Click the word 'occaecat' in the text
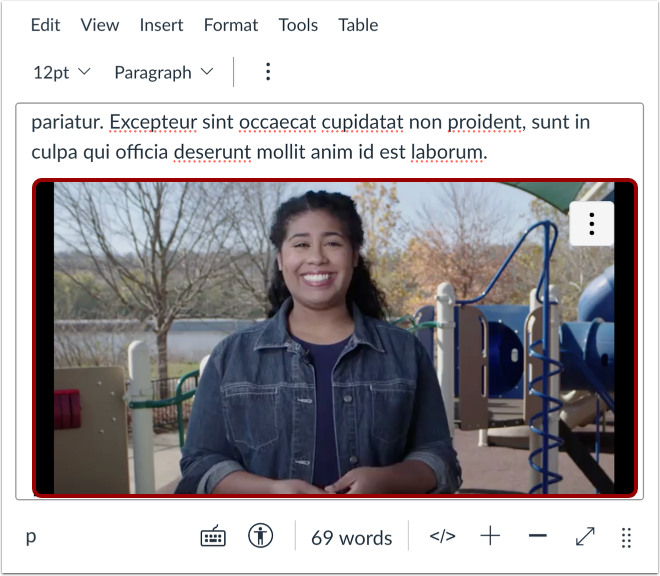This screenshot has height=576, width=660. click(277, 123)
